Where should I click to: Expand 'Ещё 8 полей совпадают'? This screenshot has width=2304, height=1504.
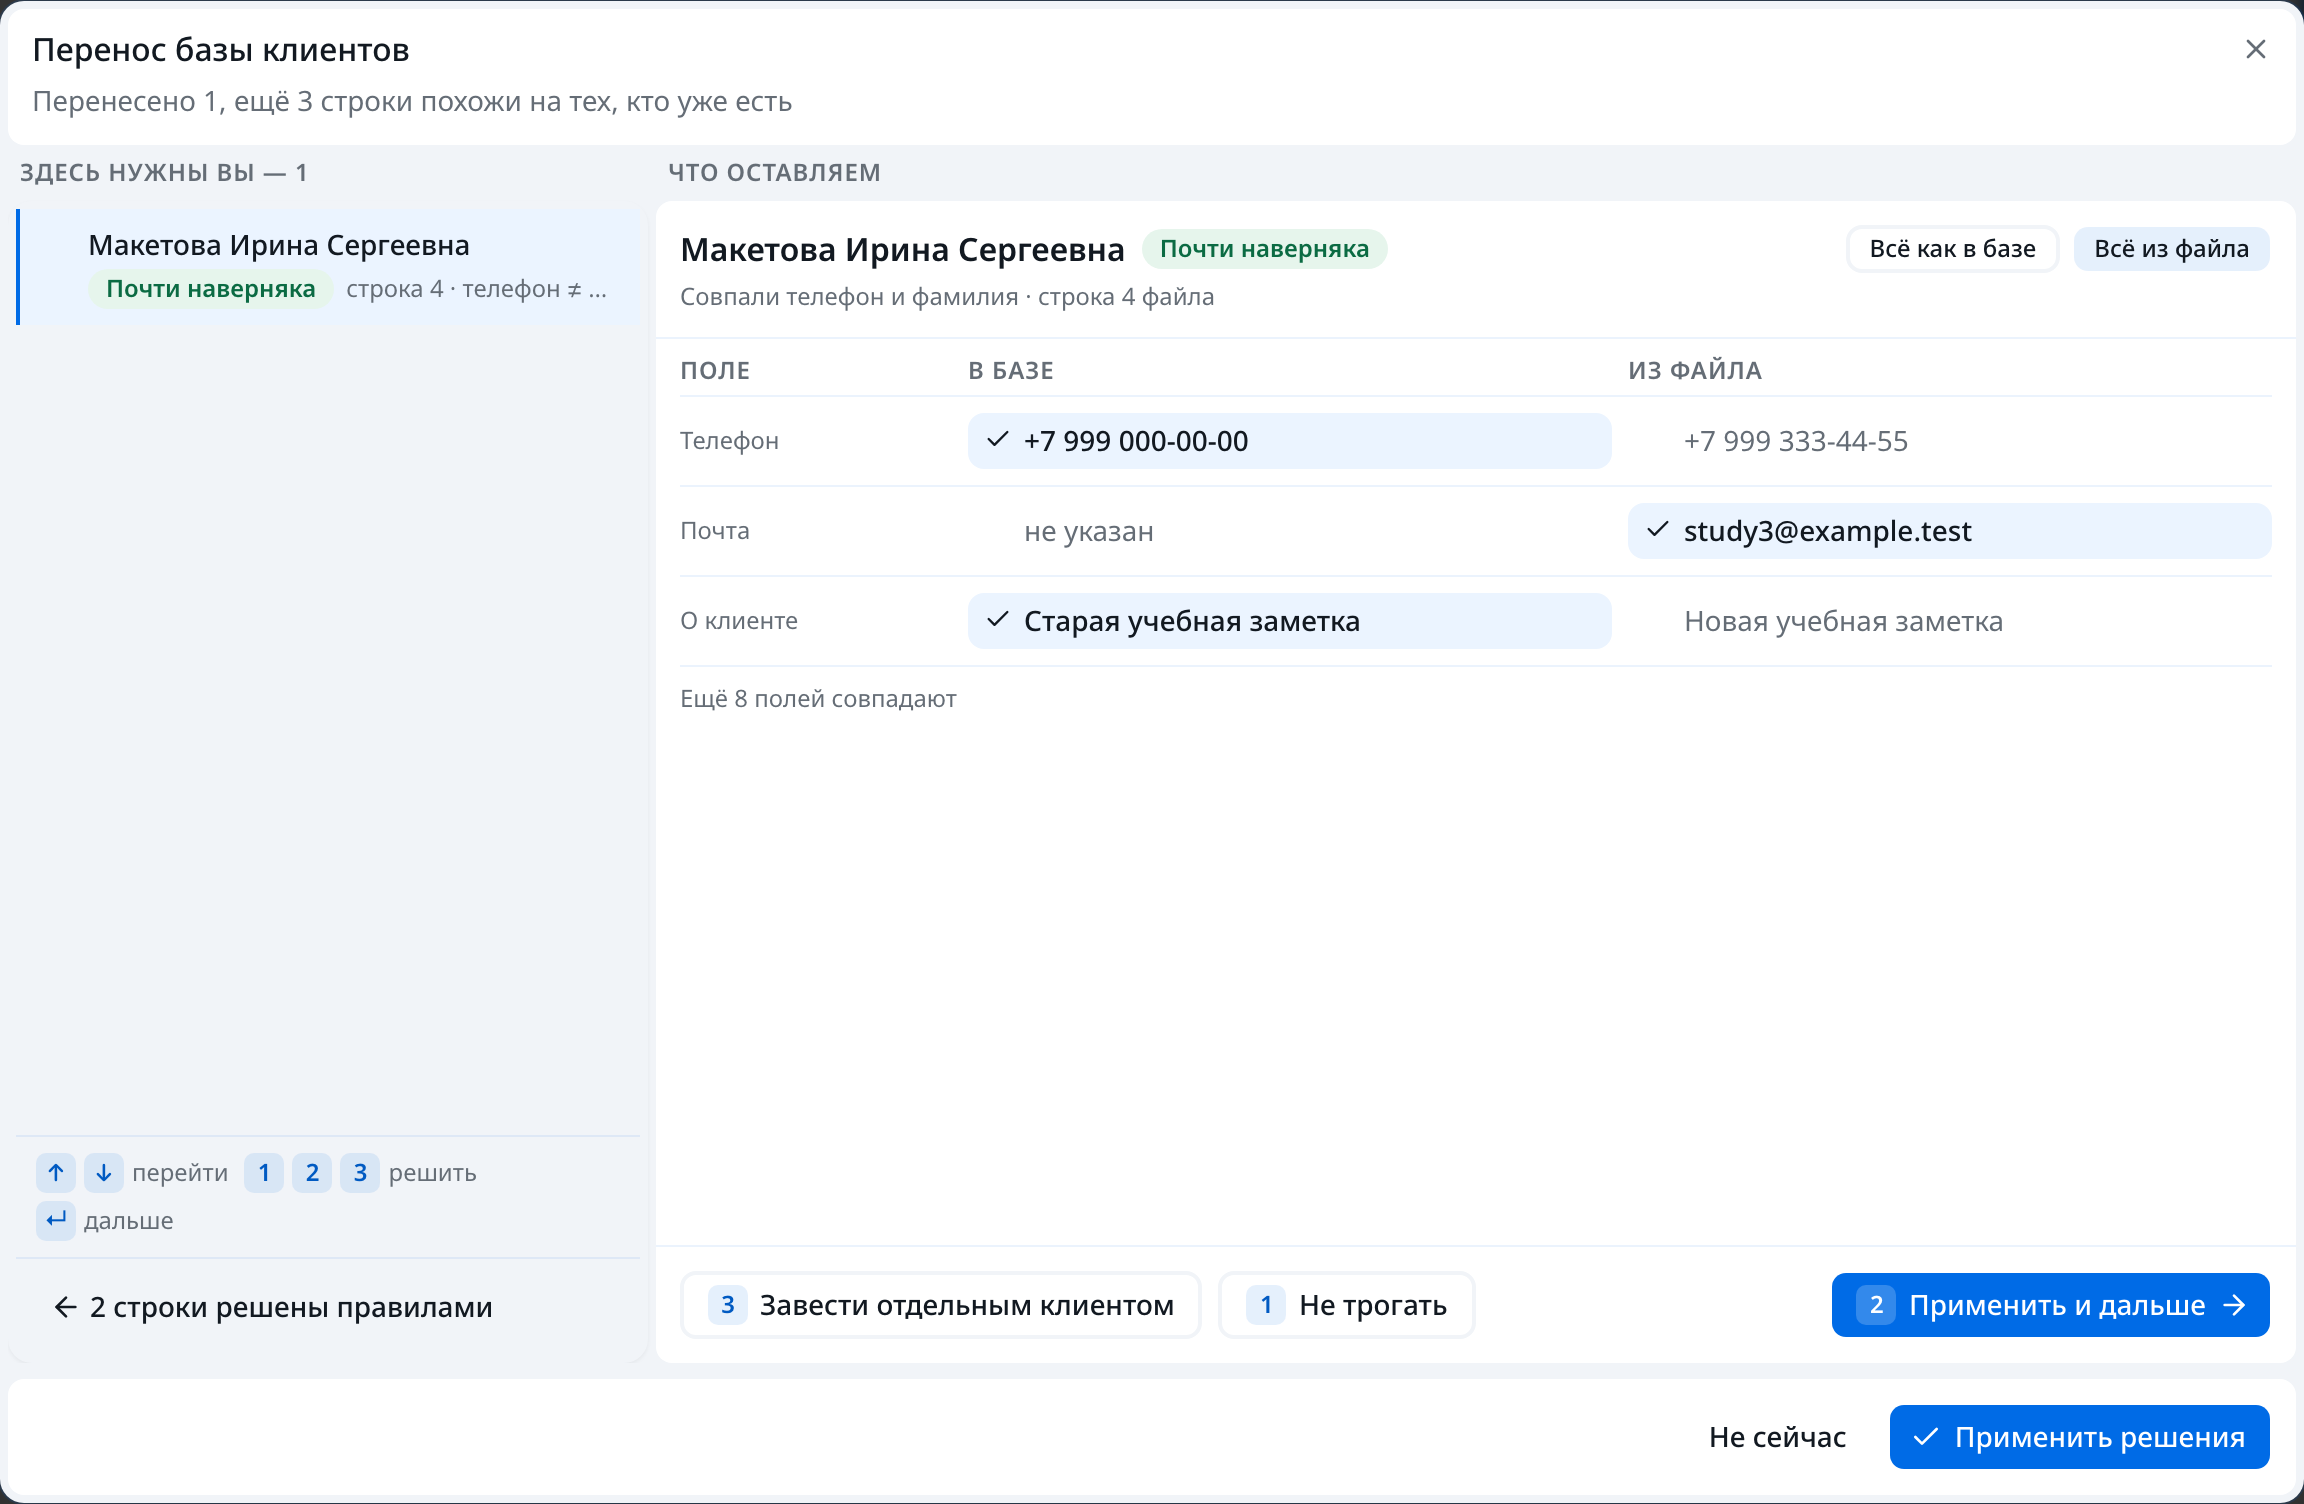[818, 699]
